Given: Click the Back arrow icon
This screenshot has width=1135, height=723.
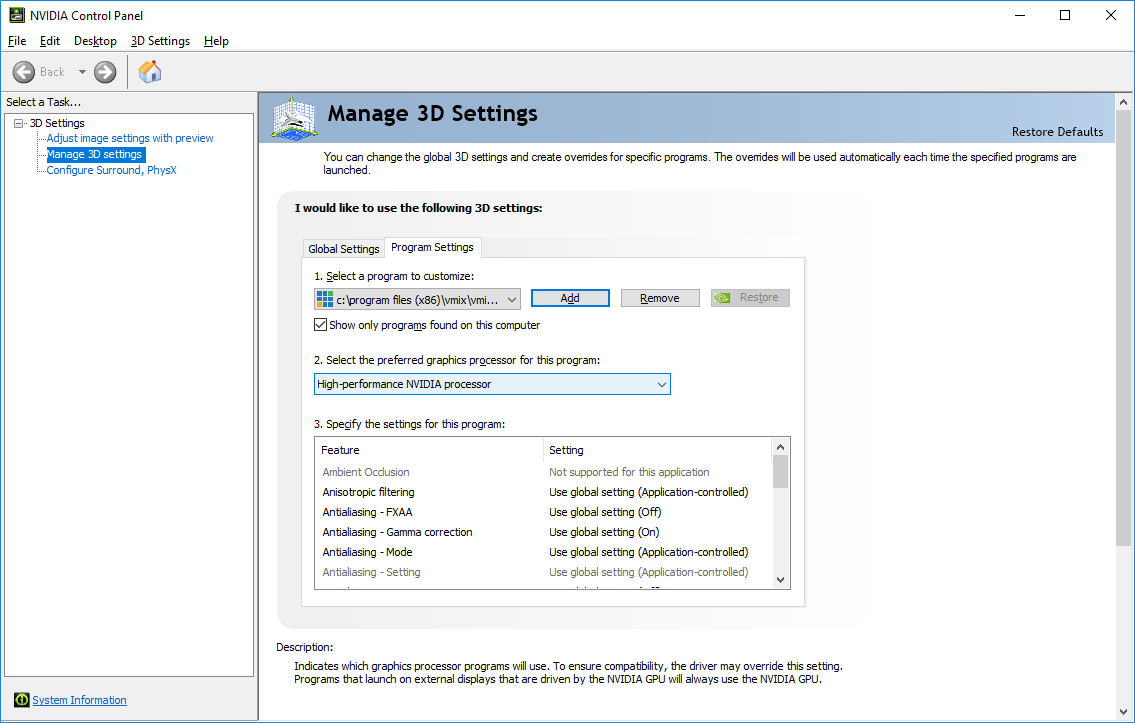Looking at the screenshot, I should tap(24, 72).
